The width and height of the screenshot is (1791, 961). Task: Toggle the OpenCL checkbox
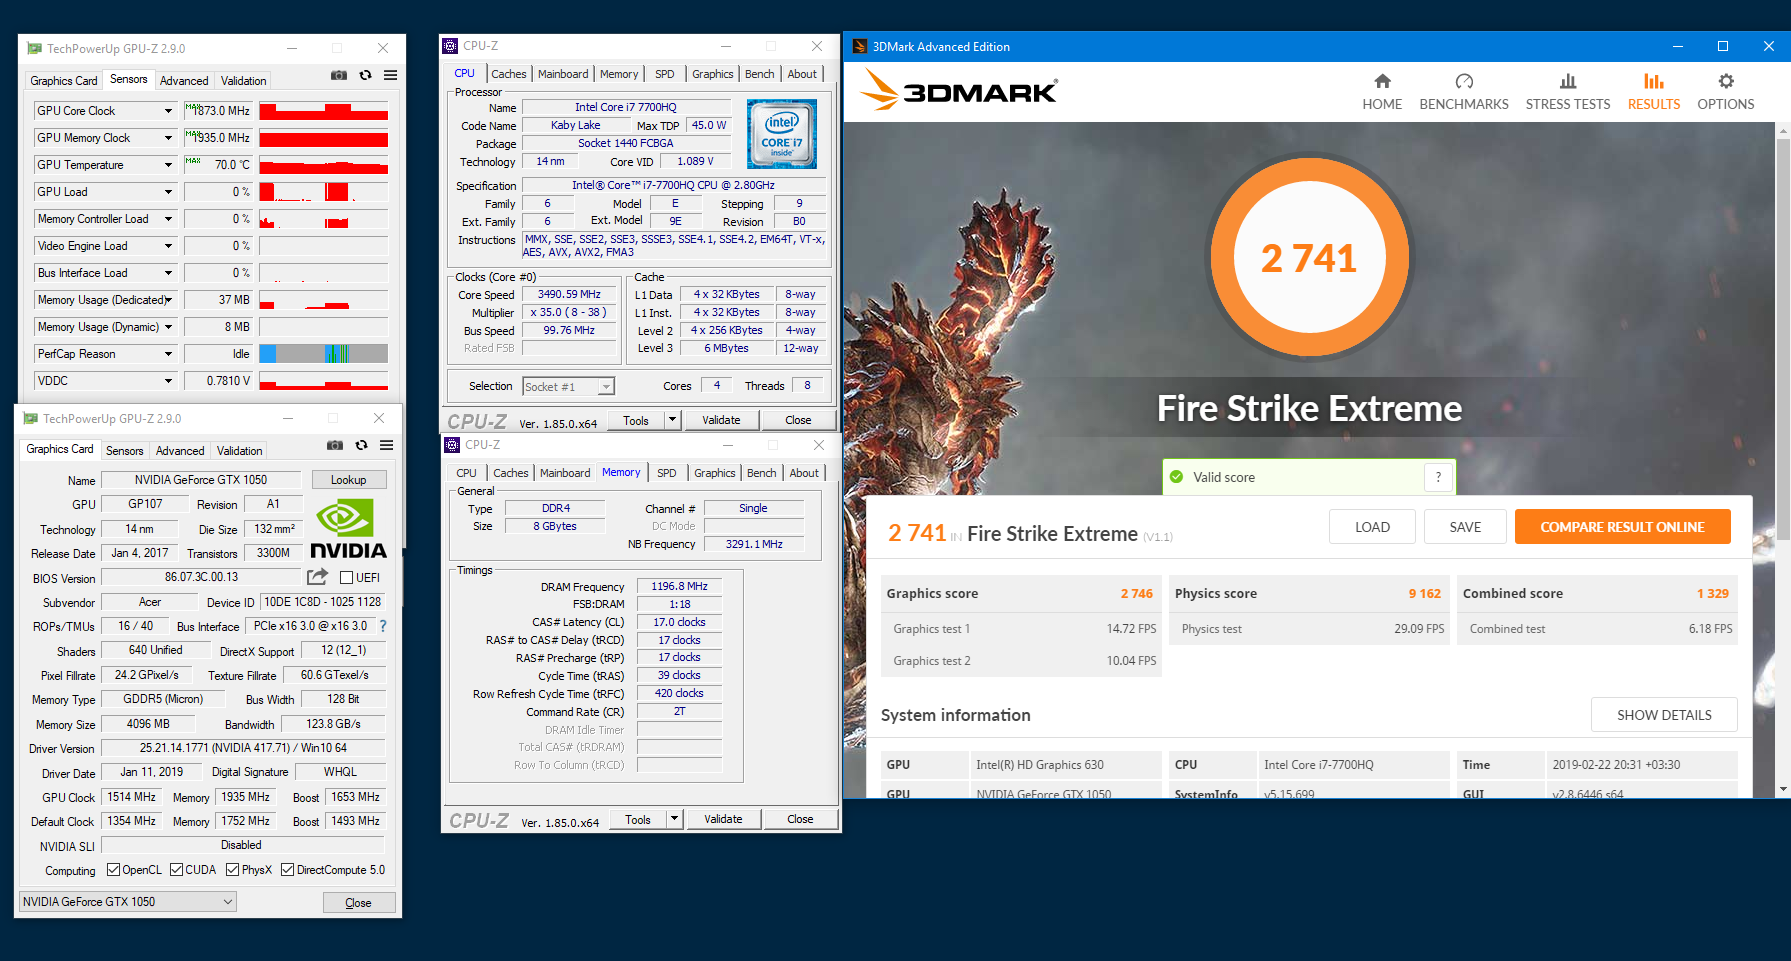click(113, 869)
